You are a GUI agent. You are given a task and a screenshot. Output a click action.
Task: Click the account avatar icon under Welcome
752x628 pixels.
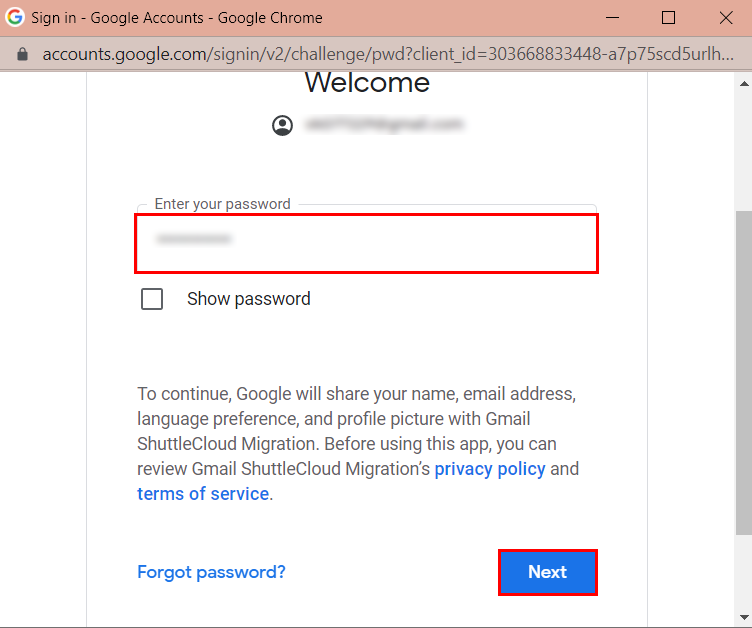[x=283, y=125]
